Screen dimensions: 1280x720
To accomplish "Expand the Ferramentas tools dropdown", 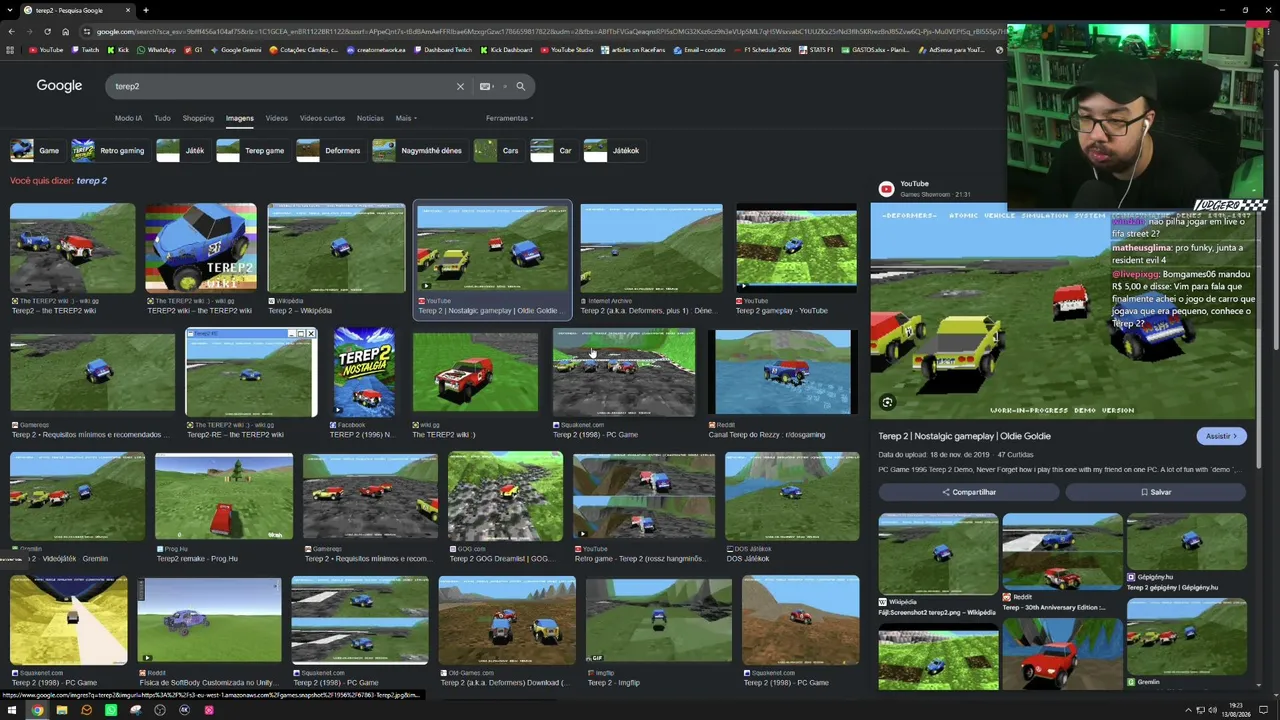I will coord(510,118).
